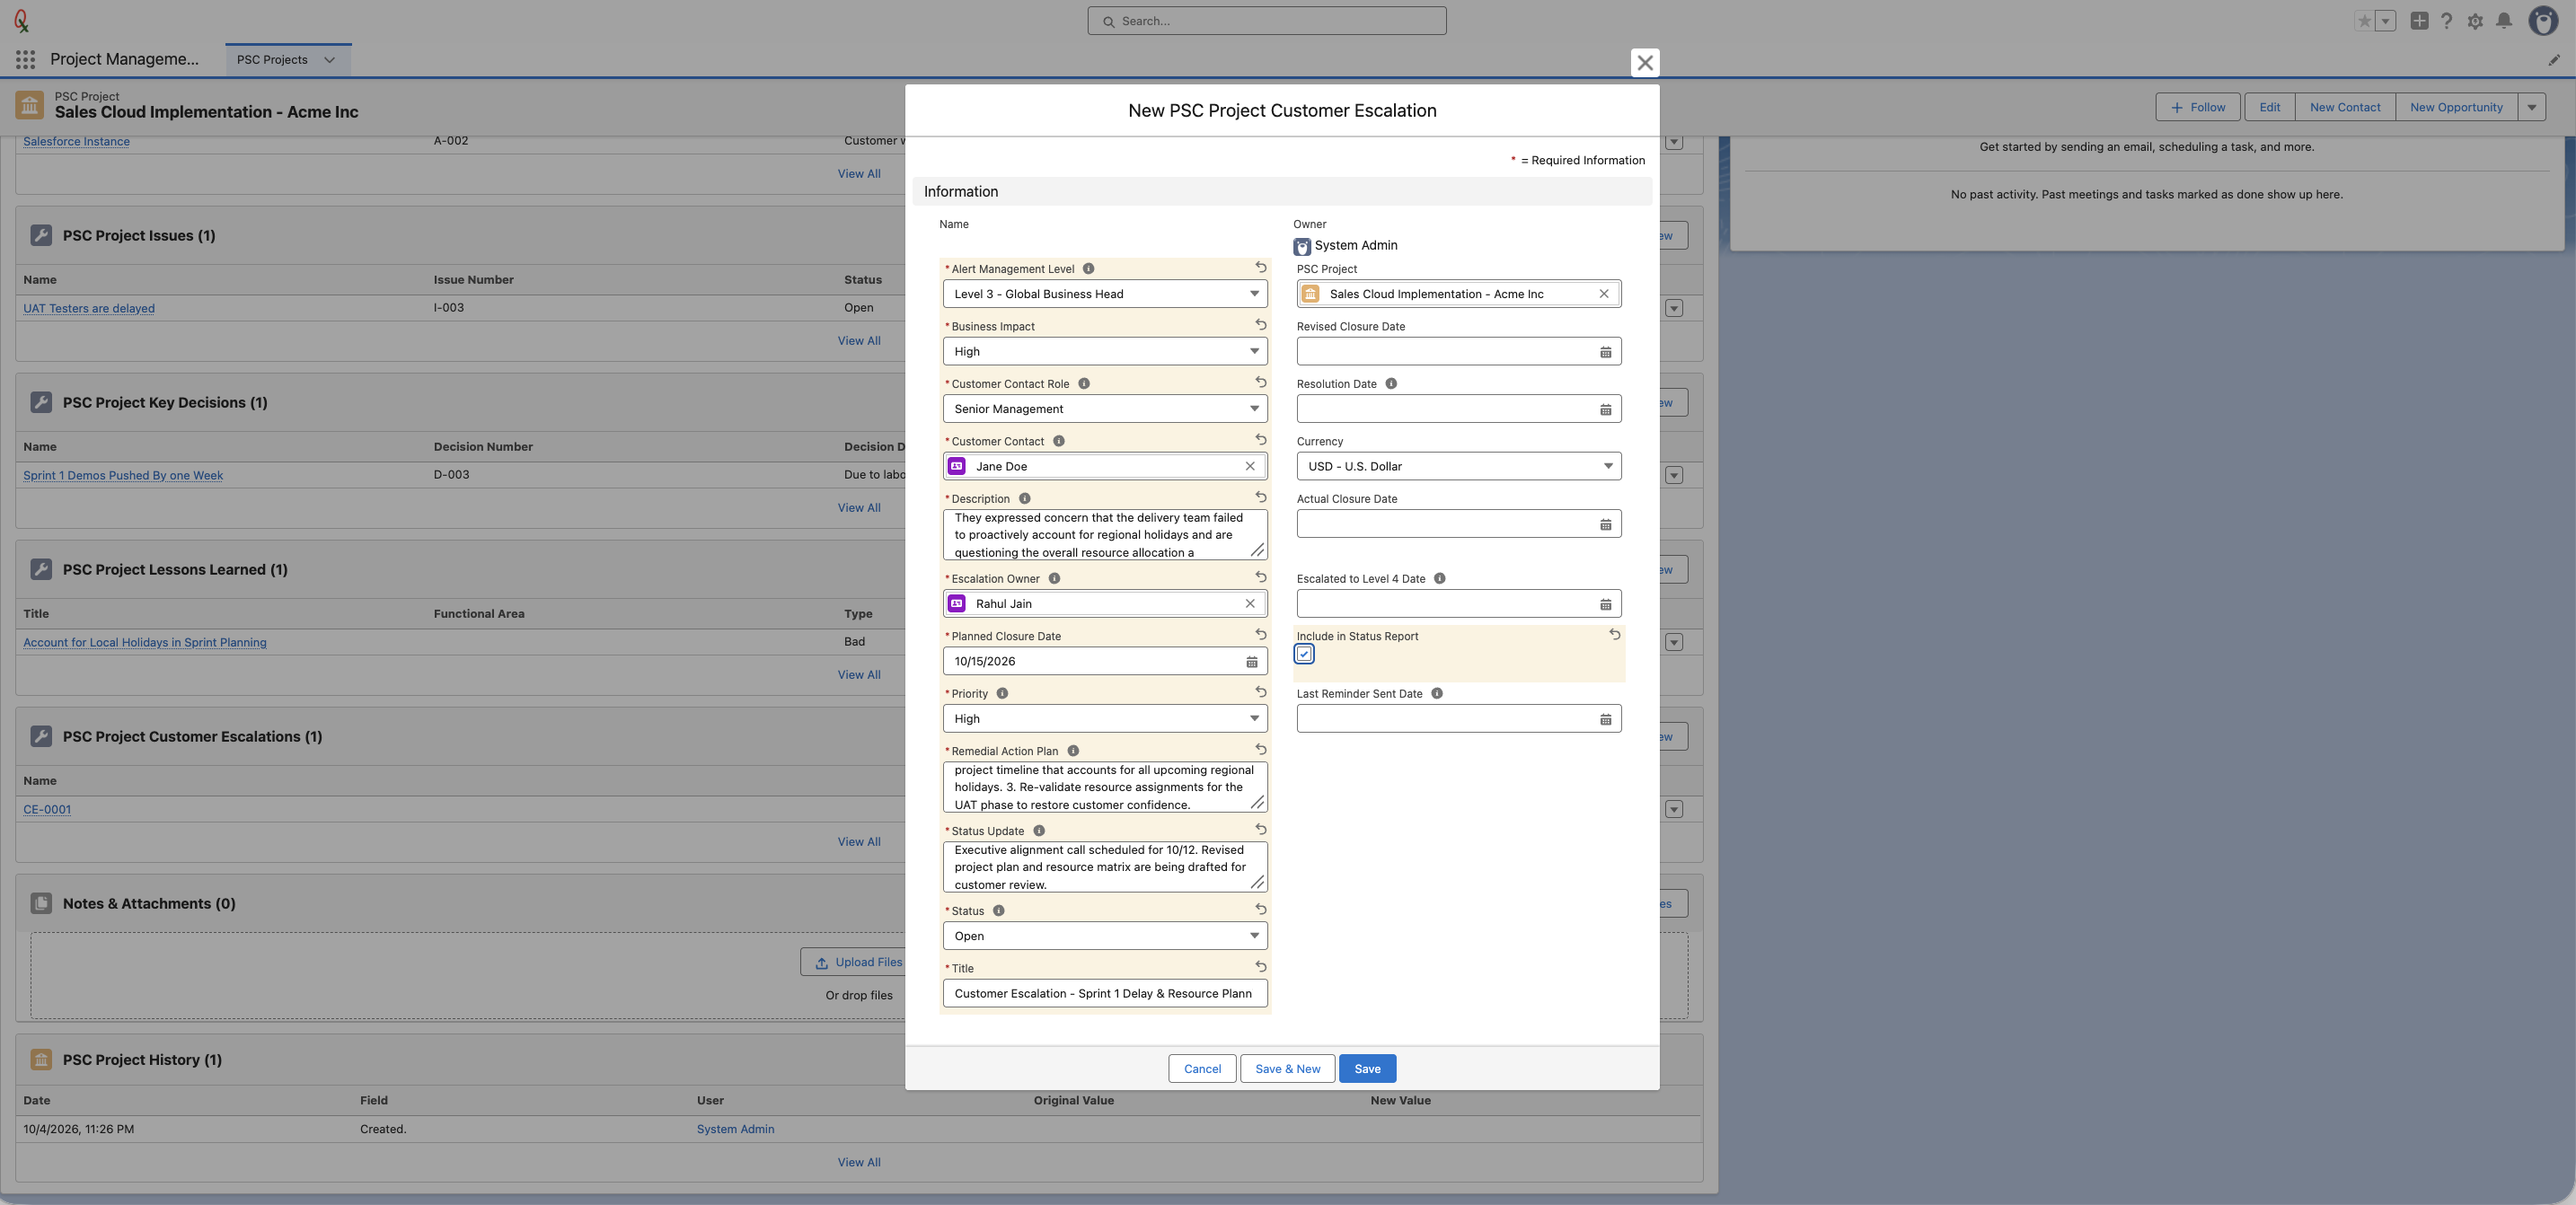Screen dimensions: 2576x1205
Task: Cancel the new escalation dialog
Action: coord(1202,1068)
